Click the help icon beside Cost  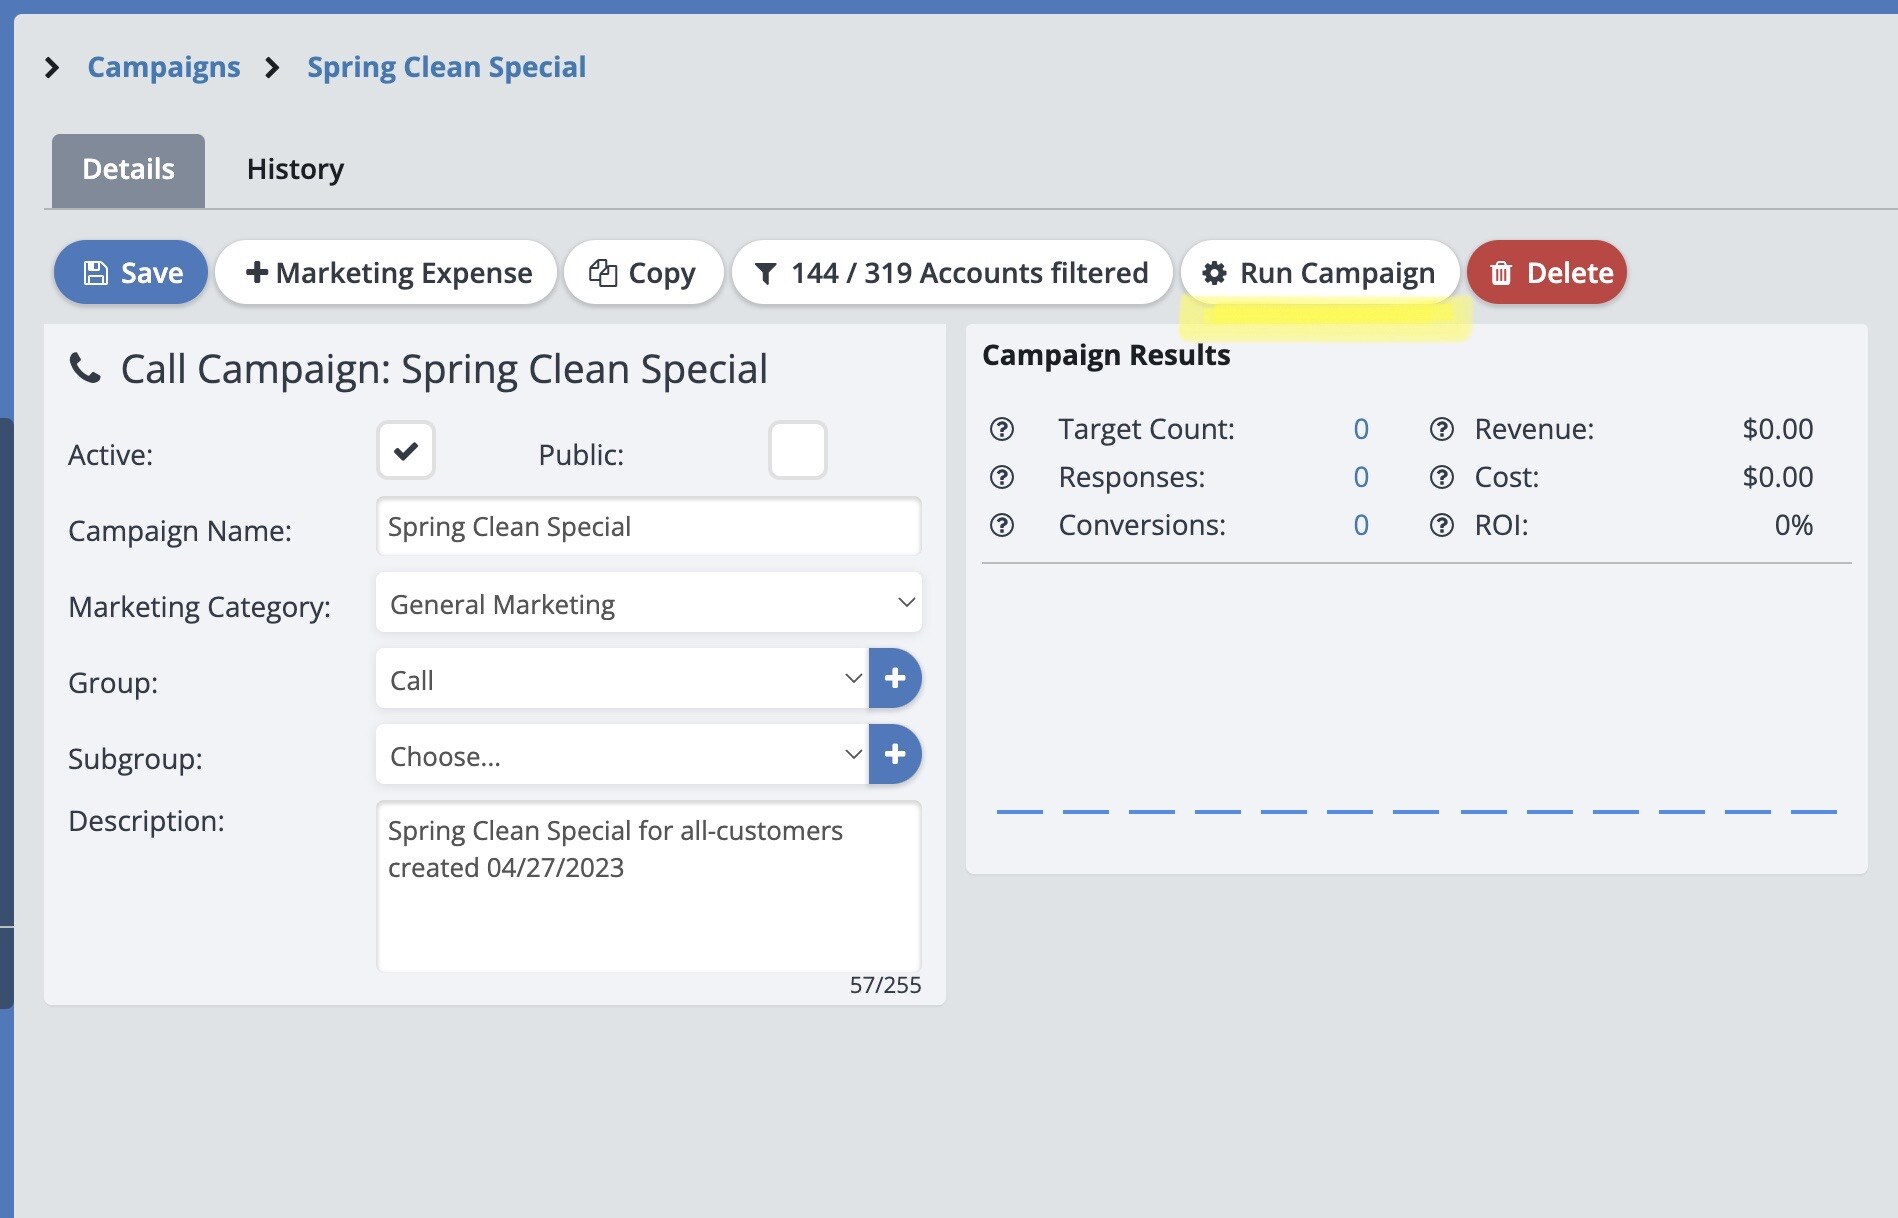[1441, 477]
